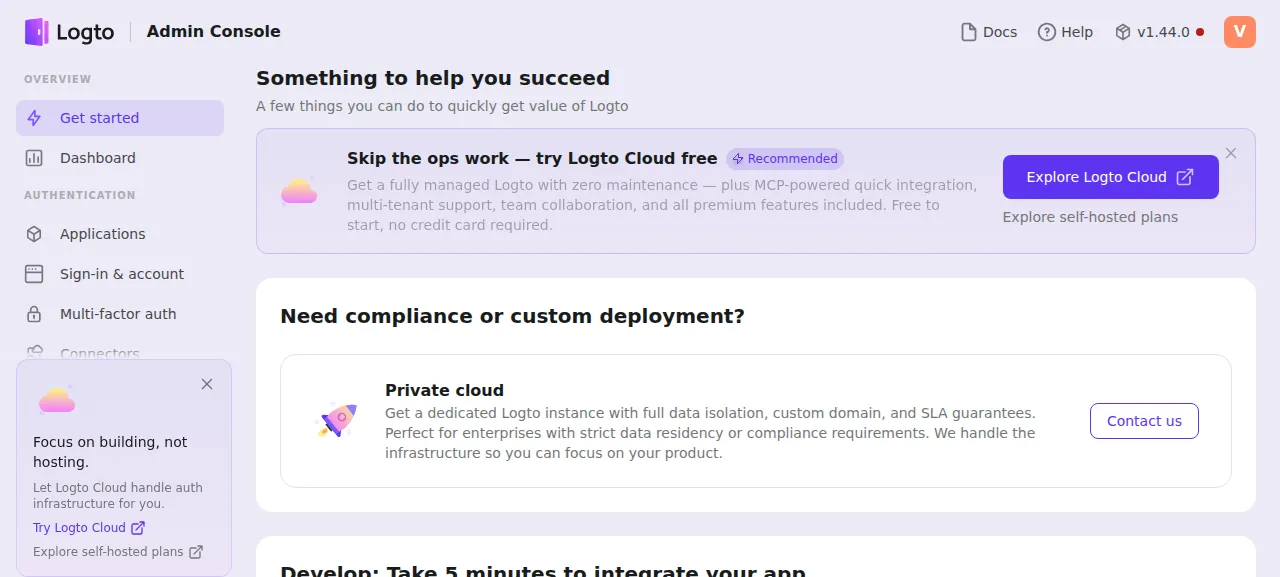Click the Sign-in & account window icon
The width and height of the screenshot is (1280, 577).
[x=34, y=274]
